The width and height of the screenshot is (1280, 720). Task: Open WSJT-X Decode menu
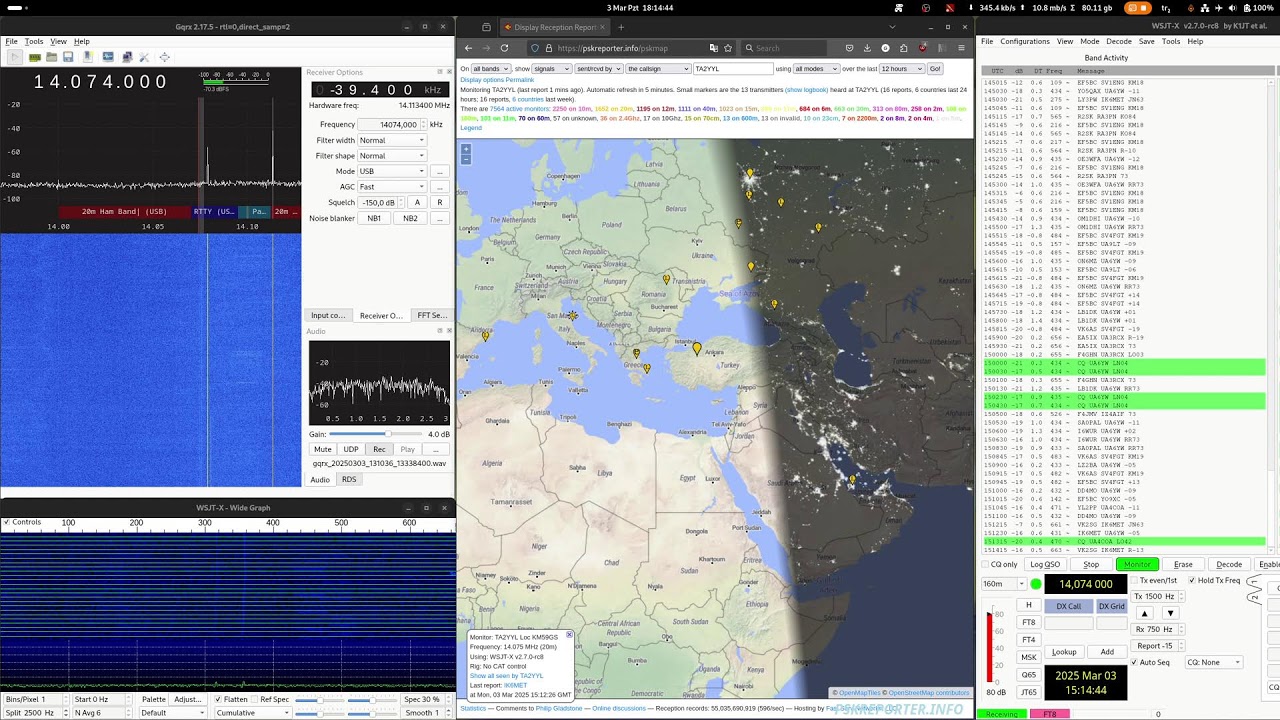(x=1118, y=41)
